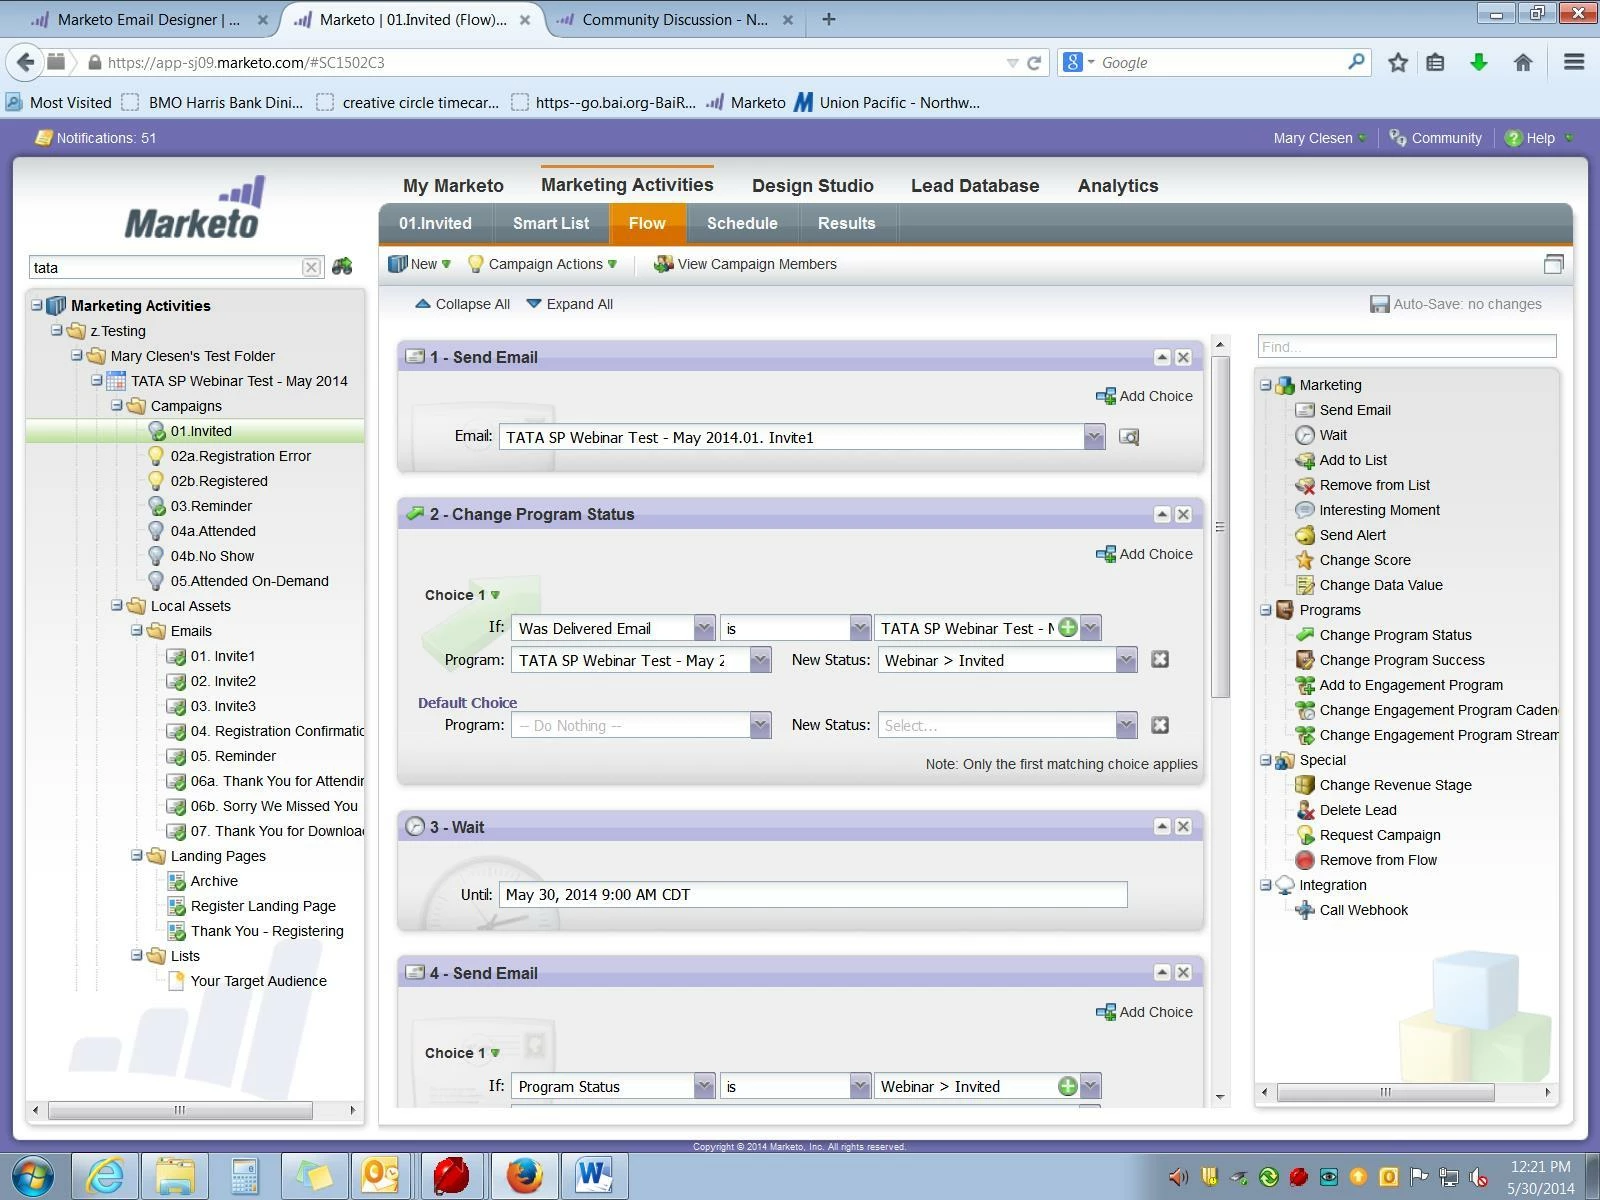Screen dimensions: 1600x1200
Task: Open Community link in header
Action: coord(1436,138)
